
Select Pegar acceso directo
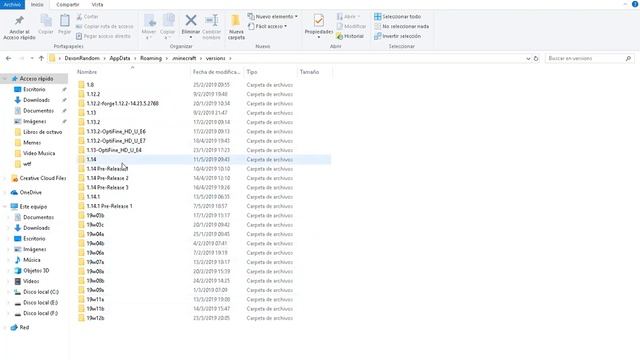click(103, 36)
